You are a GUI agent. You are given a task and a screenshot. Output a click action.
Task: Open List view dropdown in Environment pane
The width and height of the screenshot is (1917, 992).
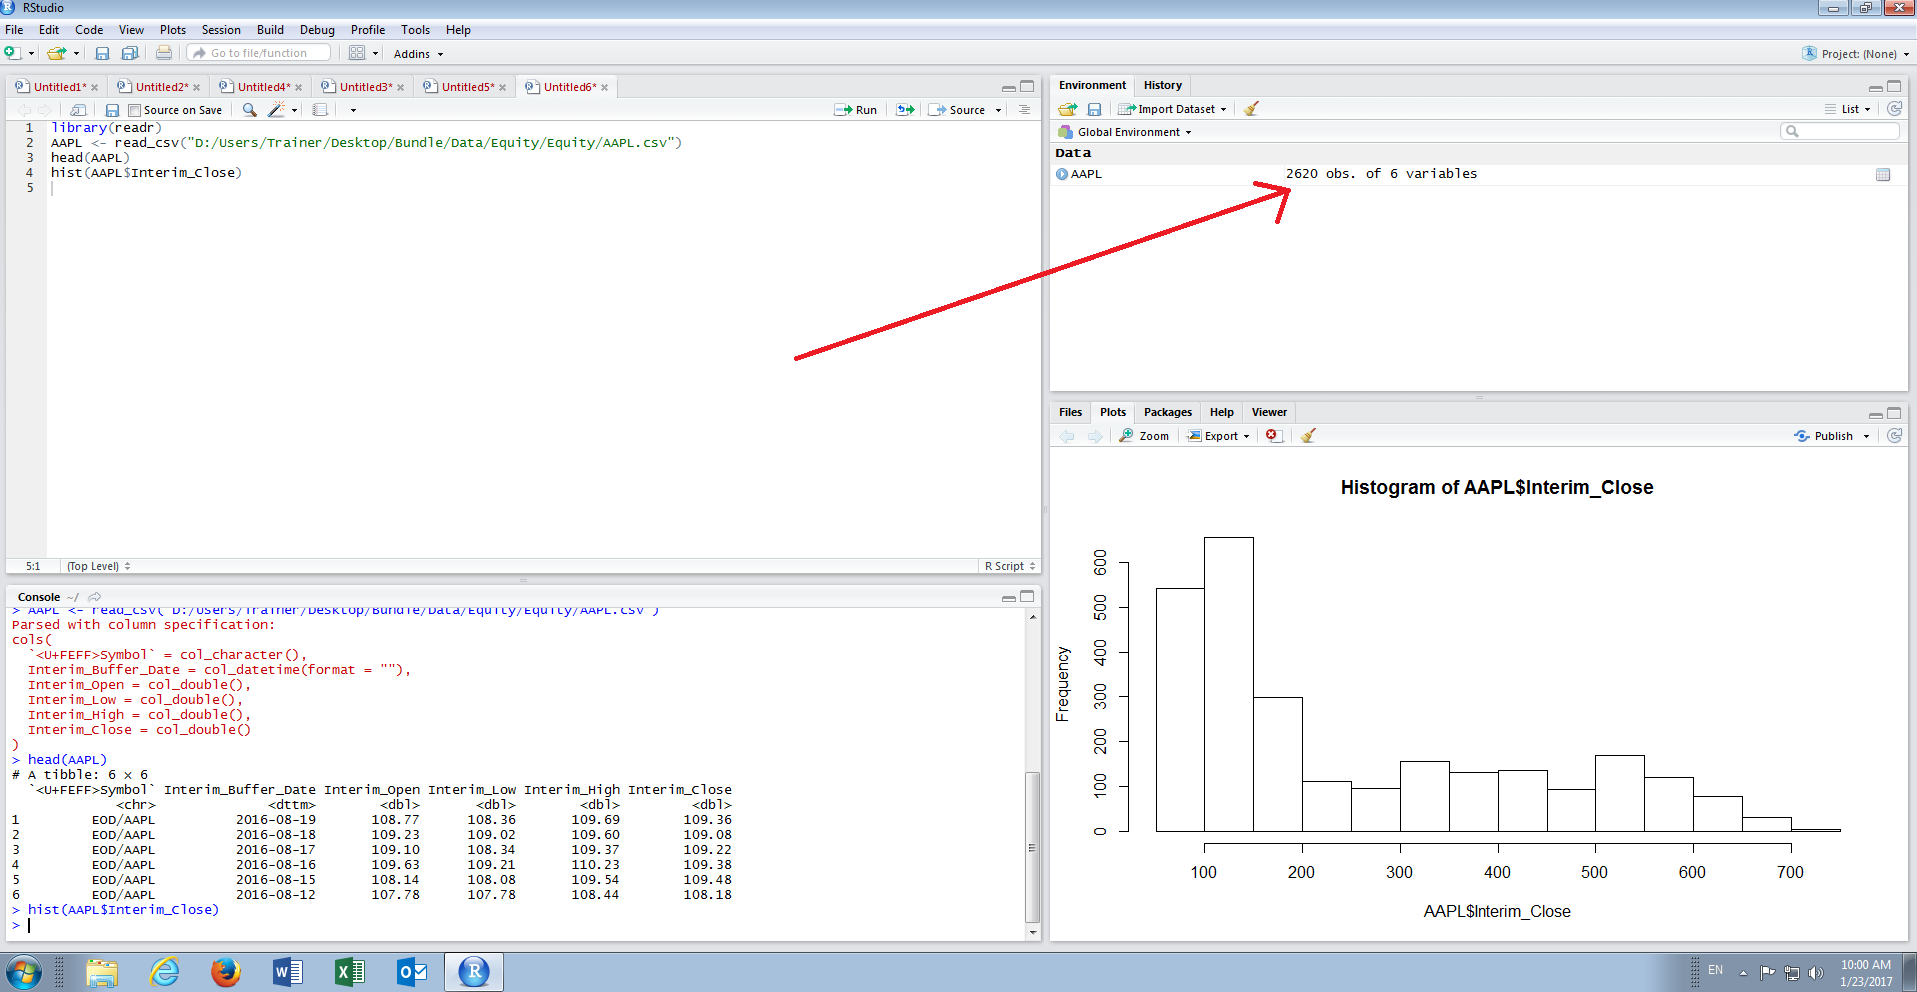pyautogui.click(x=1847, y=109)
